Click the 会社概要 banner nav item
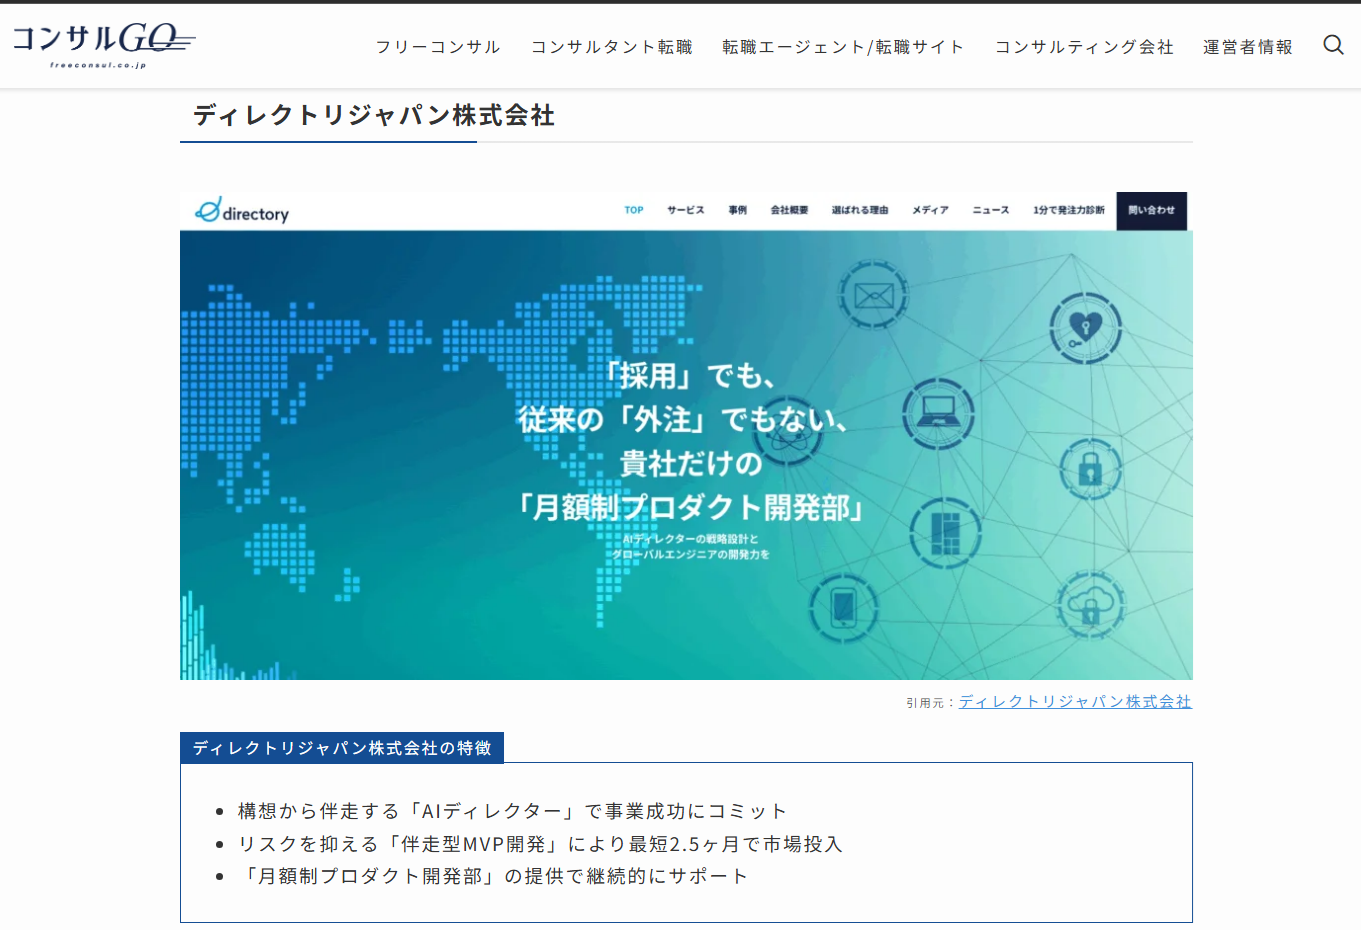1361x930 pixels. click(789, 211)
